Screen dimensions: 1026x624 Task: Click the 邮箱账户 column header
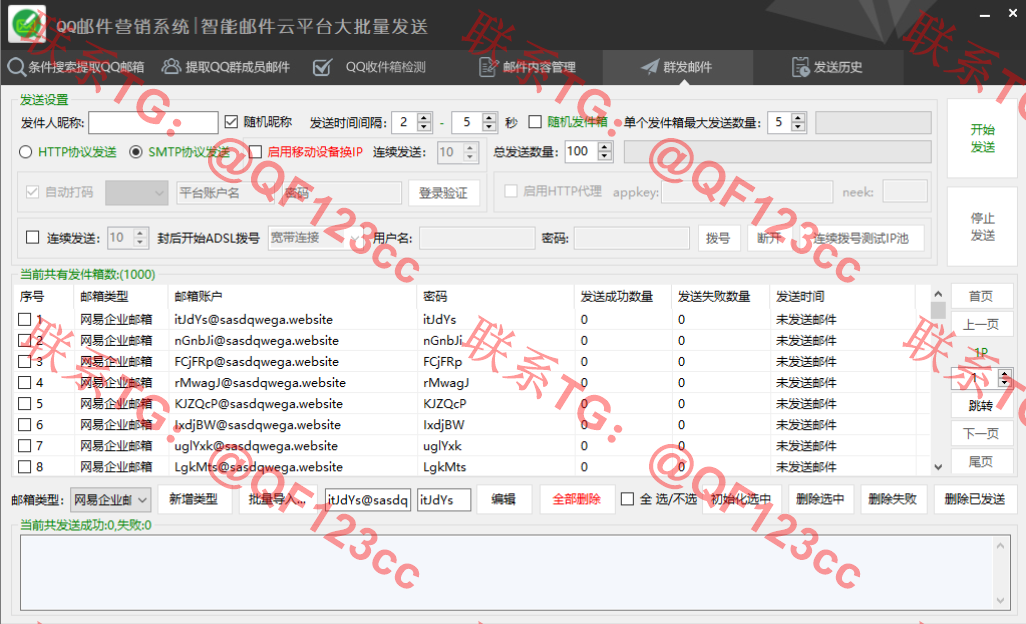click(292, 296)
